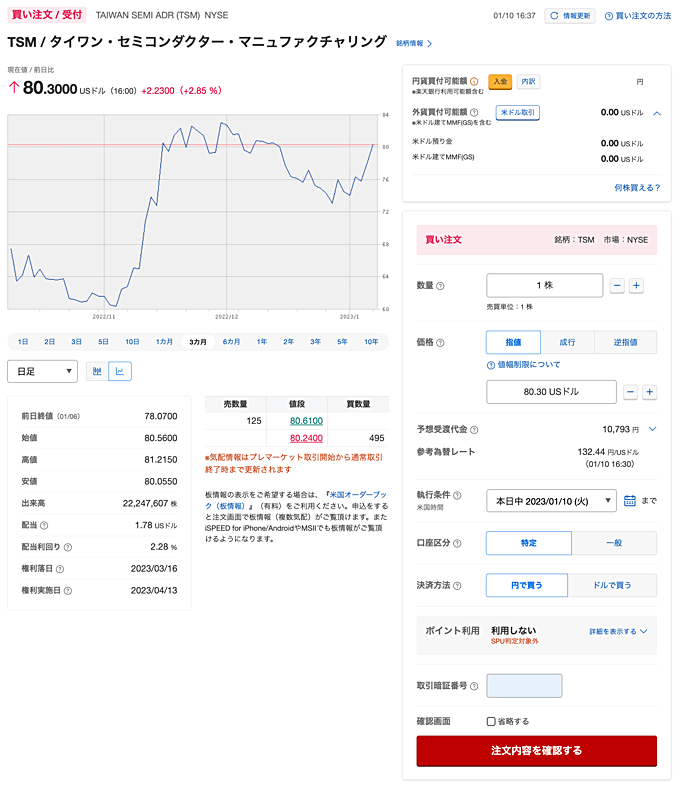Click help icon next to 取引暗証番号
Viewport: 680px width, 792px height.
[x=474, y=686]
